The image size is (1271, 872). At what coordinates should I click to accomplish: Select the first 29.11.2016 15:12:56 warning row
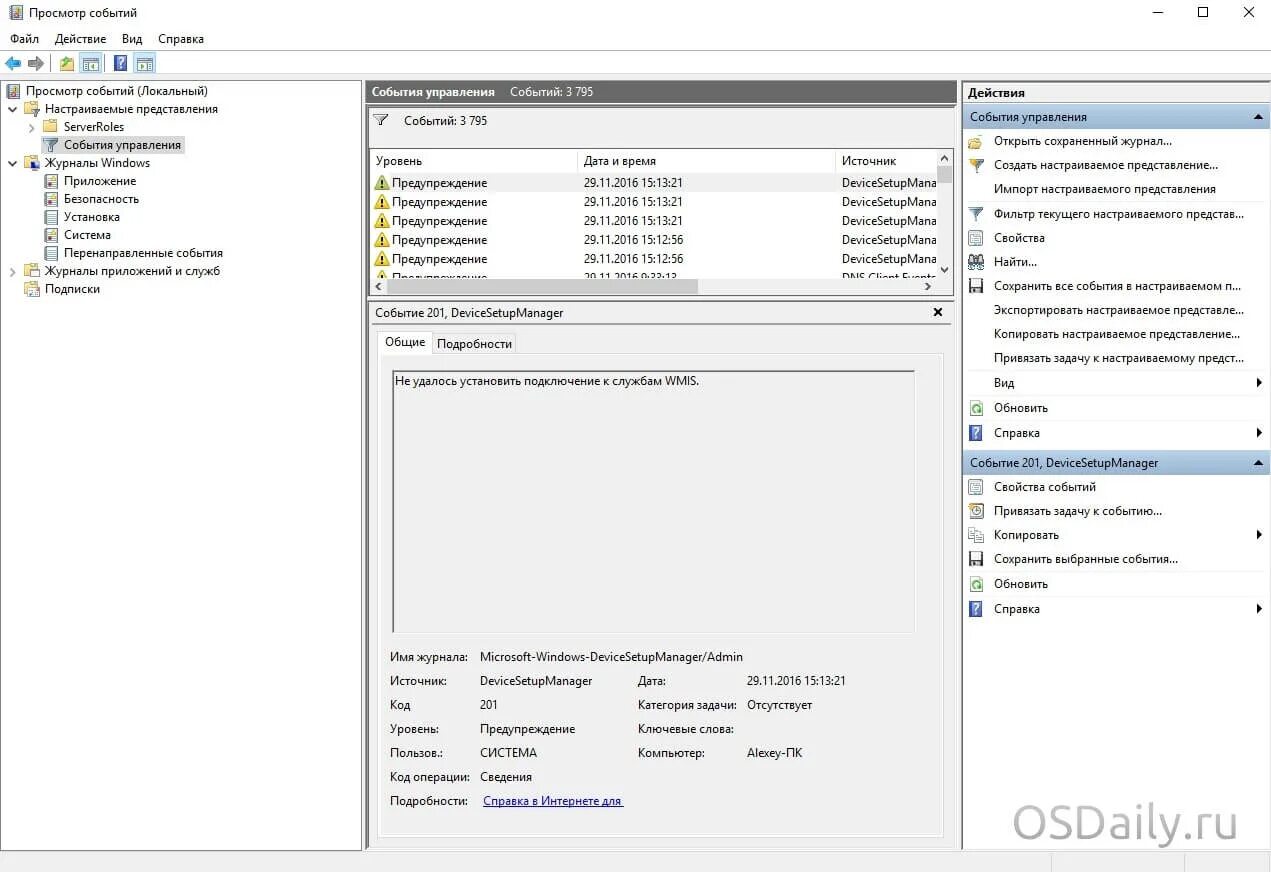655,240
